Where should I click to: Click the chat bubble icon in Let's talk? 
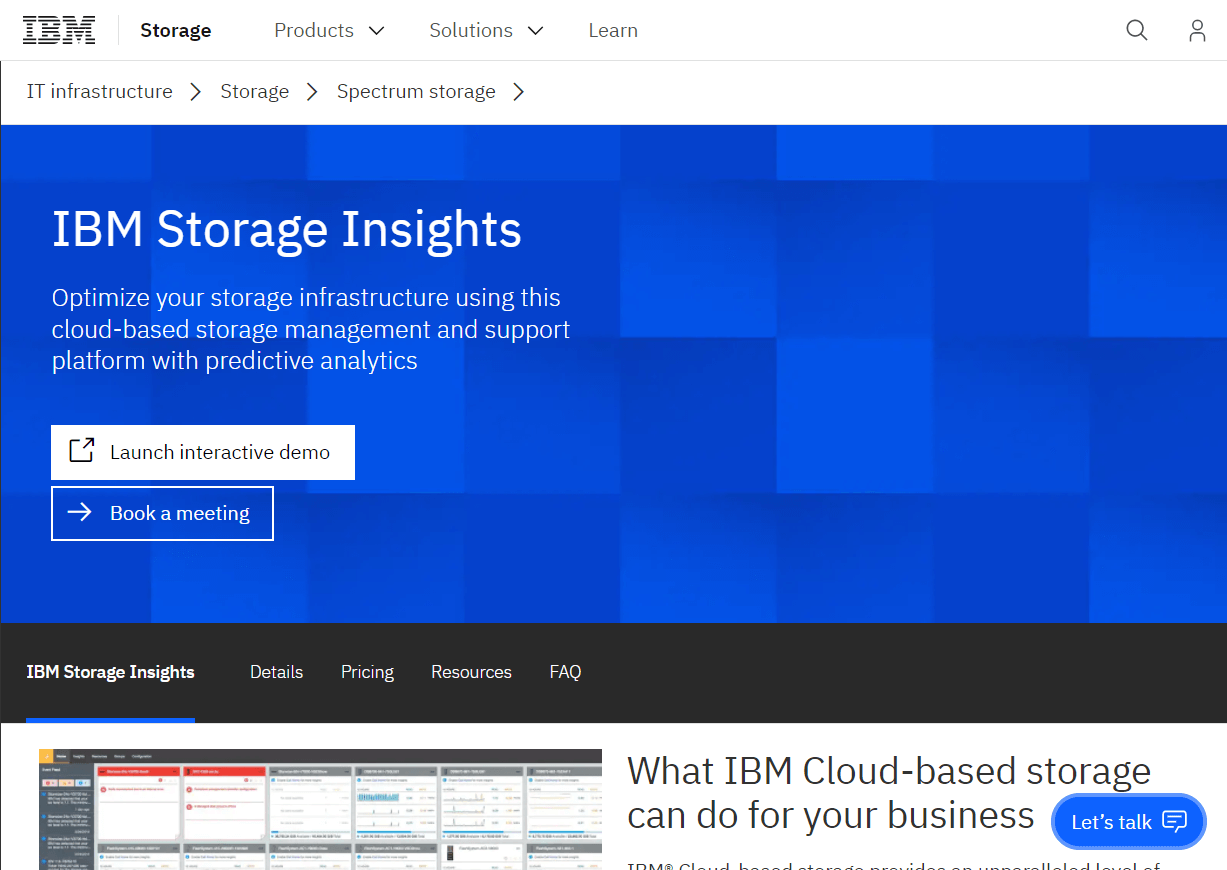[1175, 822]
